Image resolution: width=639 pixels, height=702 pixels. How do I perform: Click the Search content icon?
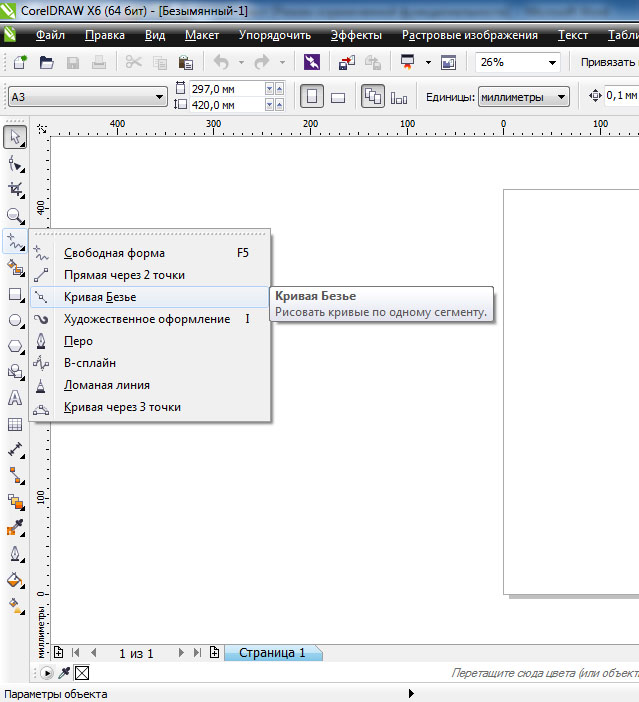click(312, 62)
